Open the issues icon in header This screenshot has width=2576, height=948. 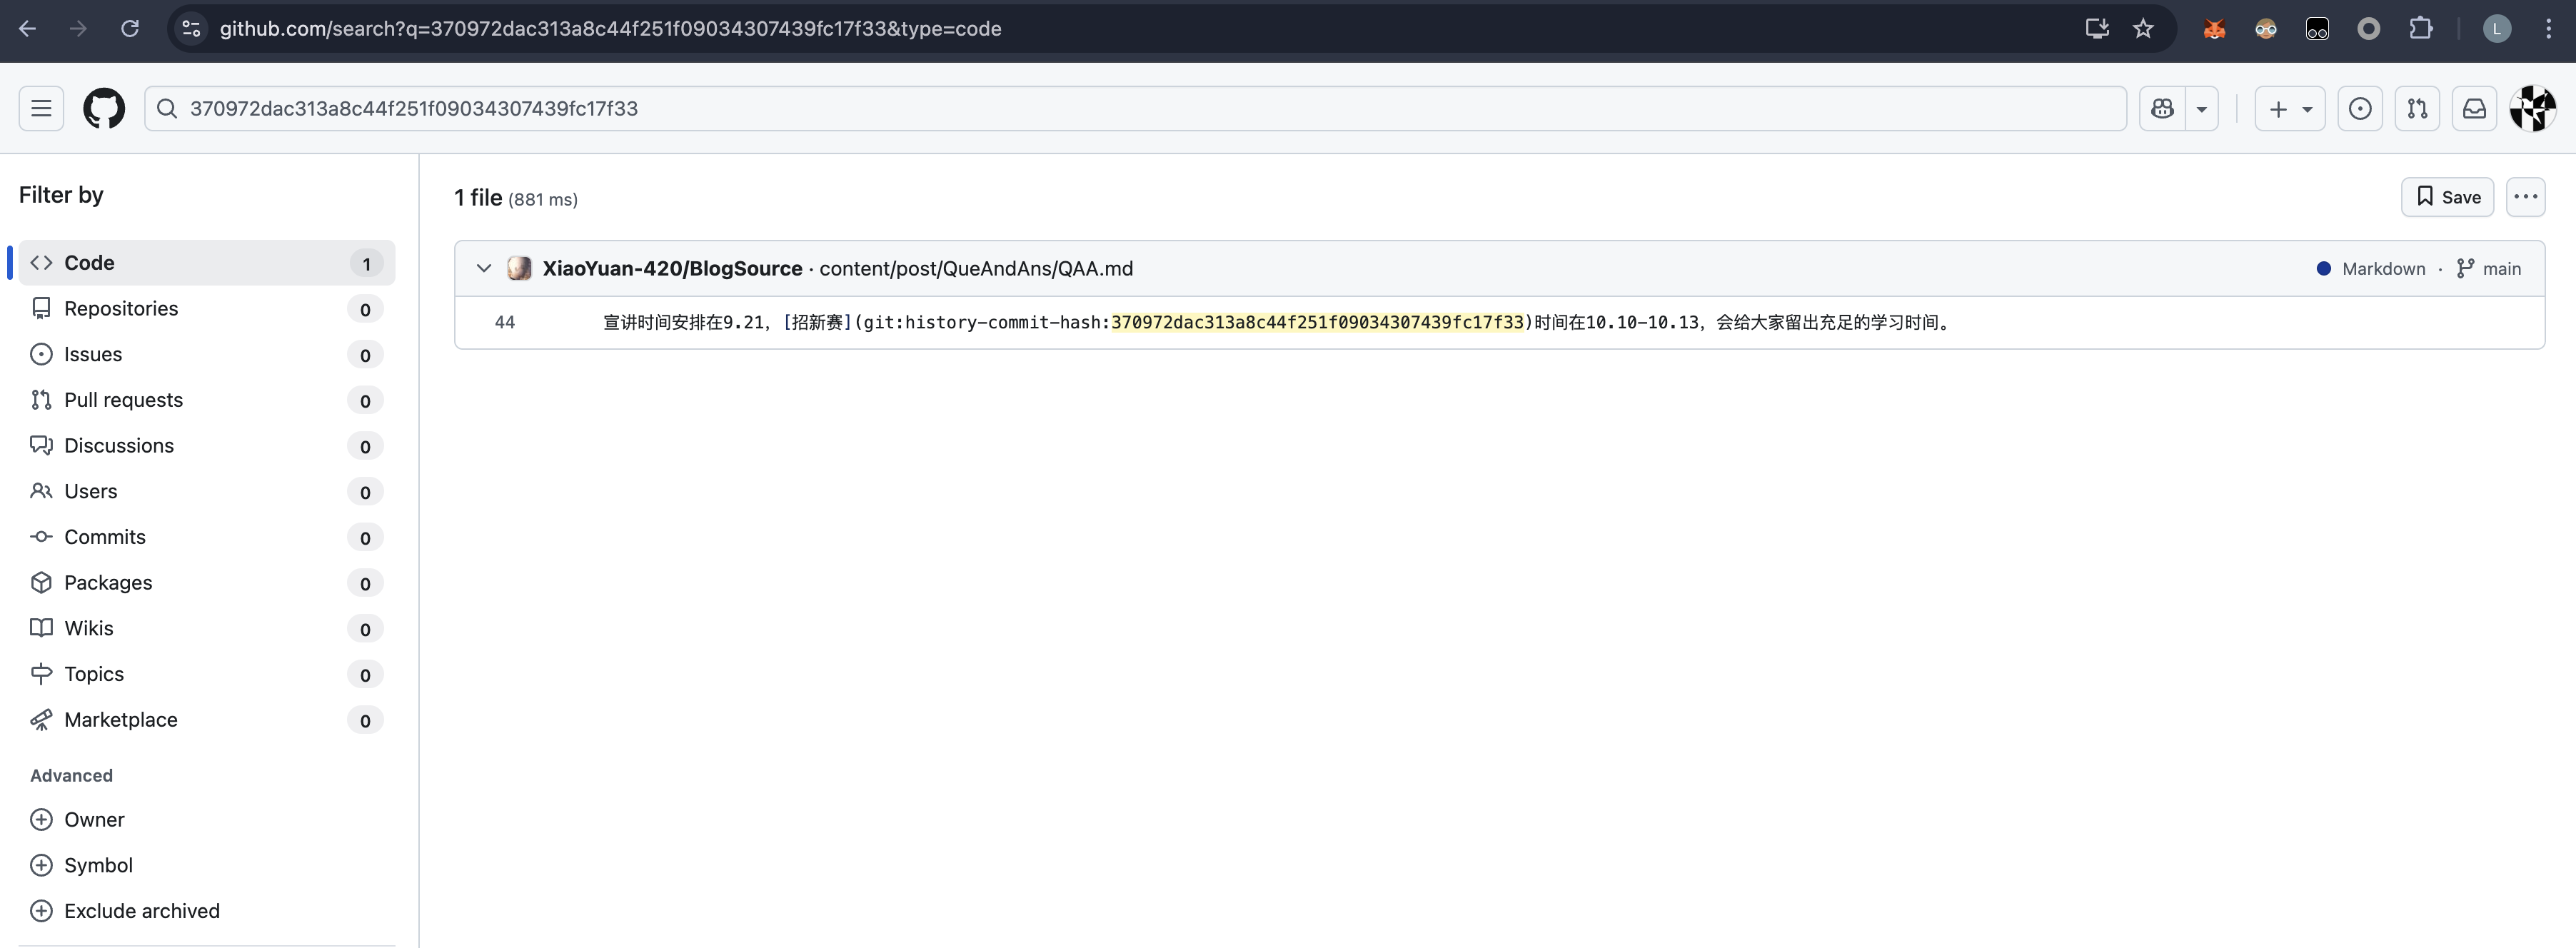[2360, 108]
